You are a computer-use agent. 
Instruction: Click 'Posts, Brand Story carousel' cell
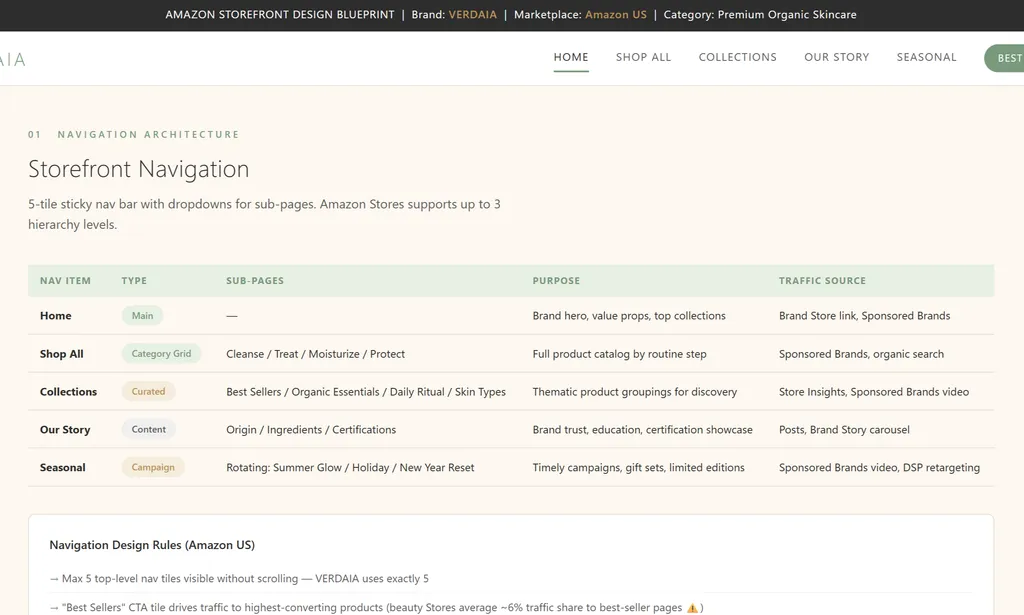pyautogui.click(x=844, y=430)
